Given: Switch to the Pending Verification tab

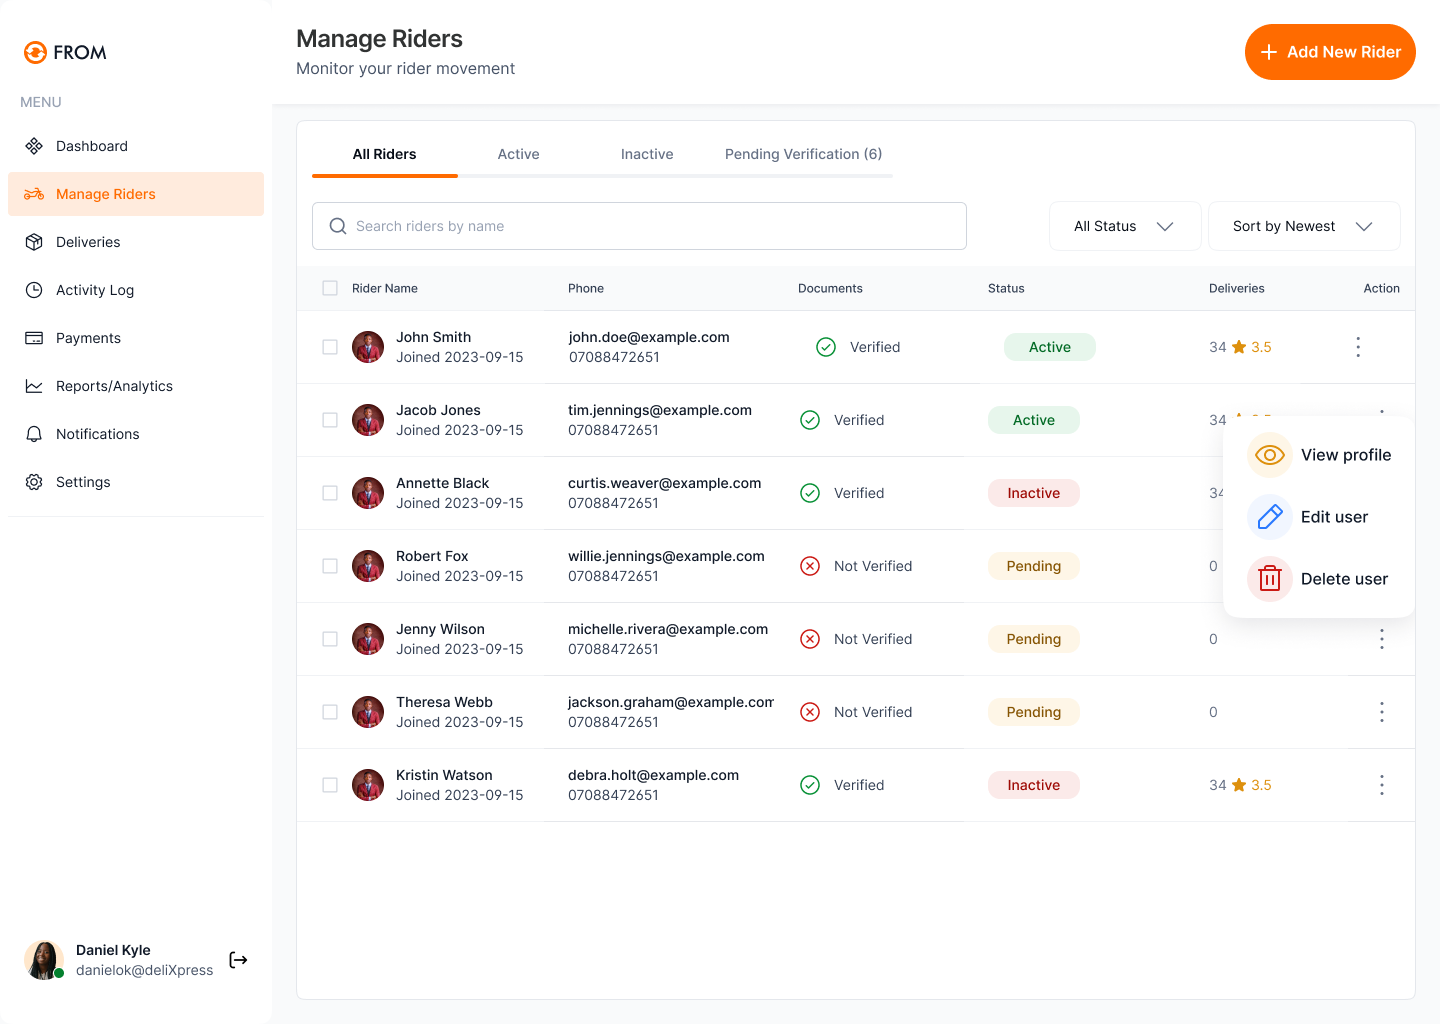Looking at the screenshot, I should click(x=803, y=154).
